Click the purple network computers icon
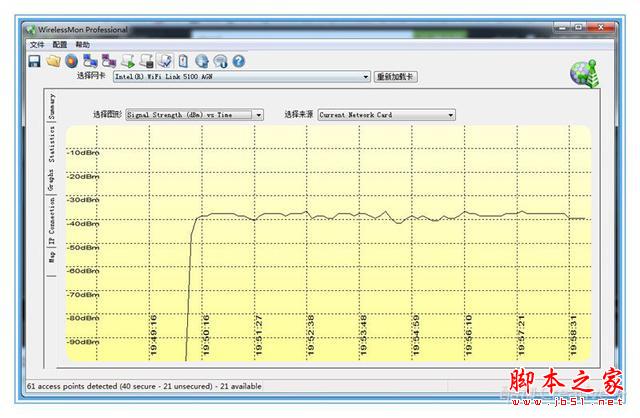Image resolution: width=640 pixels, height=418 pixels. pyautogui.click(x=109, y=61)
